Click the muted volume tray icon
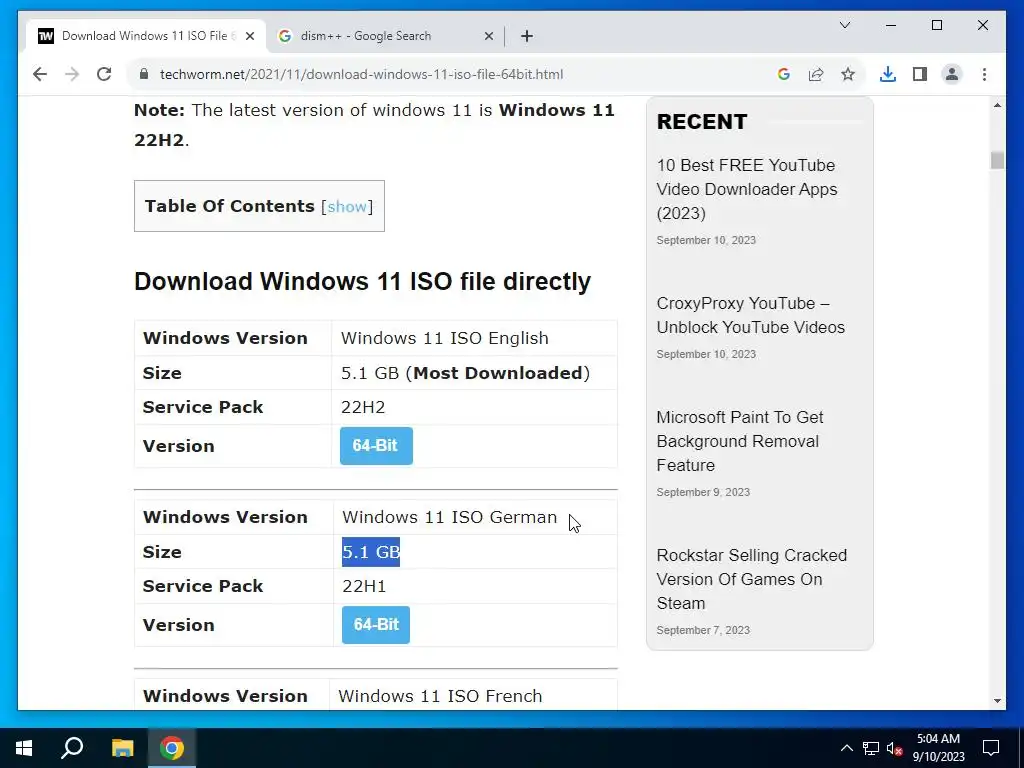The width and height of the screenshot is (1024, 768). coord(894,748)
